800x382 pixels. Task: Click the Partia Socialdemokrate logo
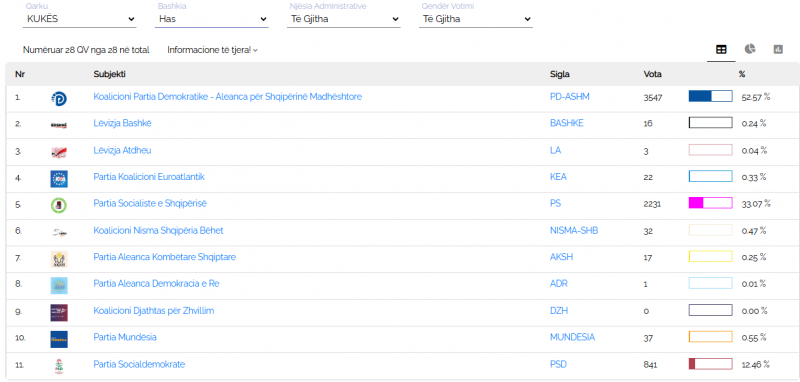coord(59,366)
